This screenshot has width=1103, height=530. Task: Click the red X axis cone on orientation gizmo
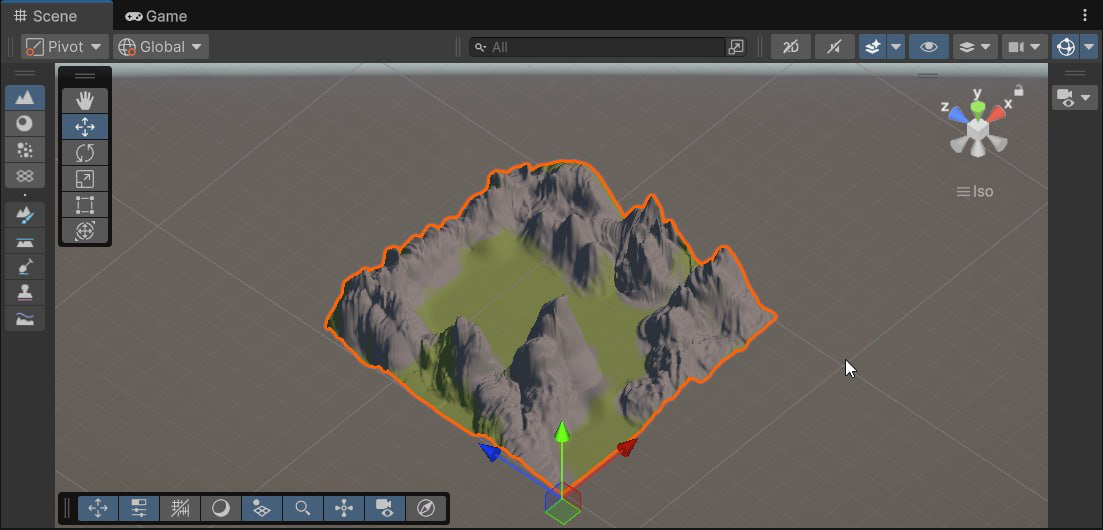997,113
